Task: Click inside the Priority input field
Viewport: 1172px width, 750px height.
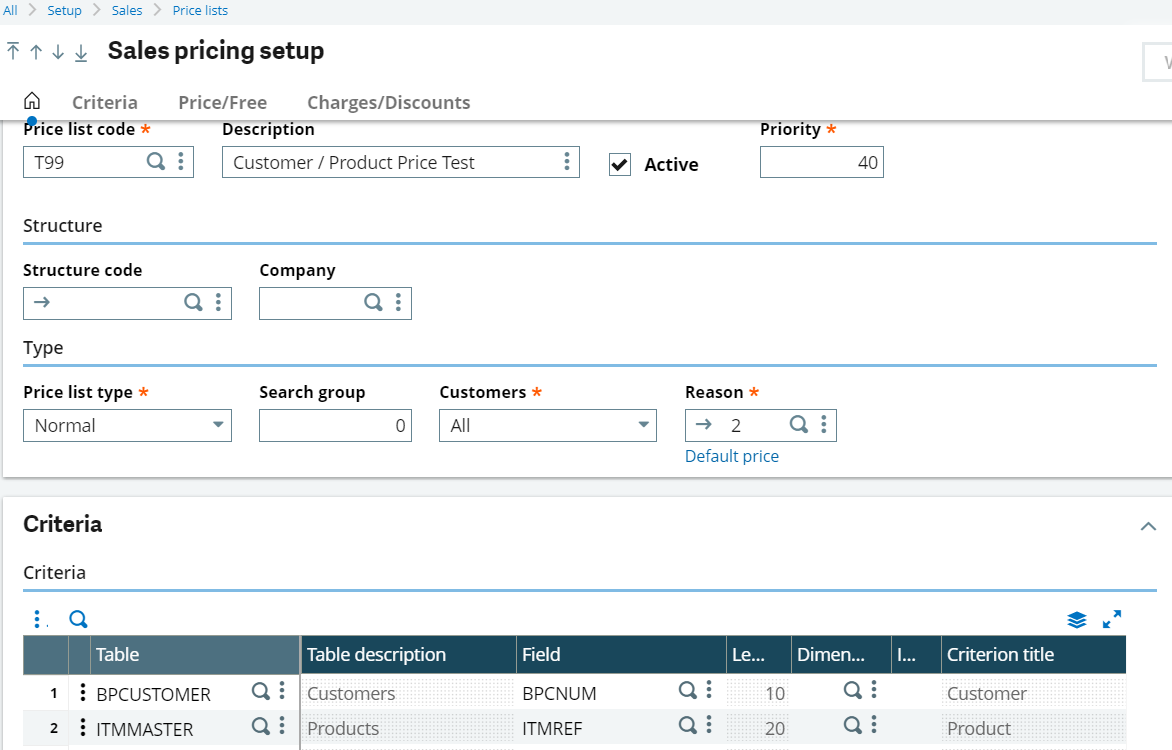Action: (x=820, y=161)
